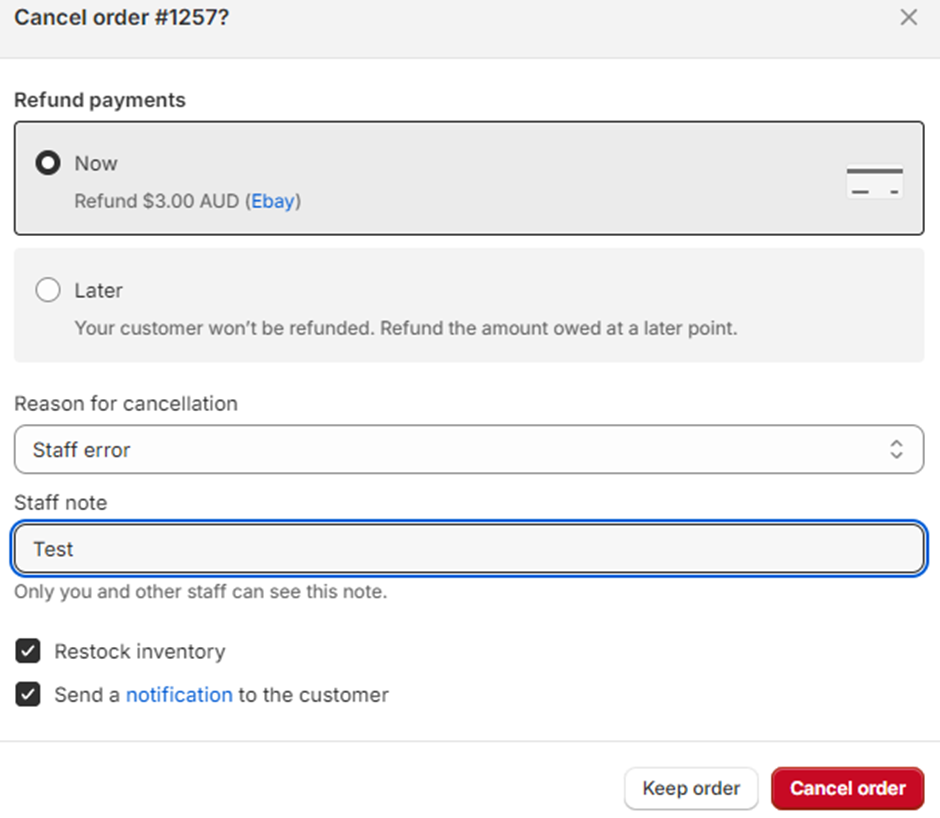Click the Staff note input field
940x818 pixels.
coord(469,549)
